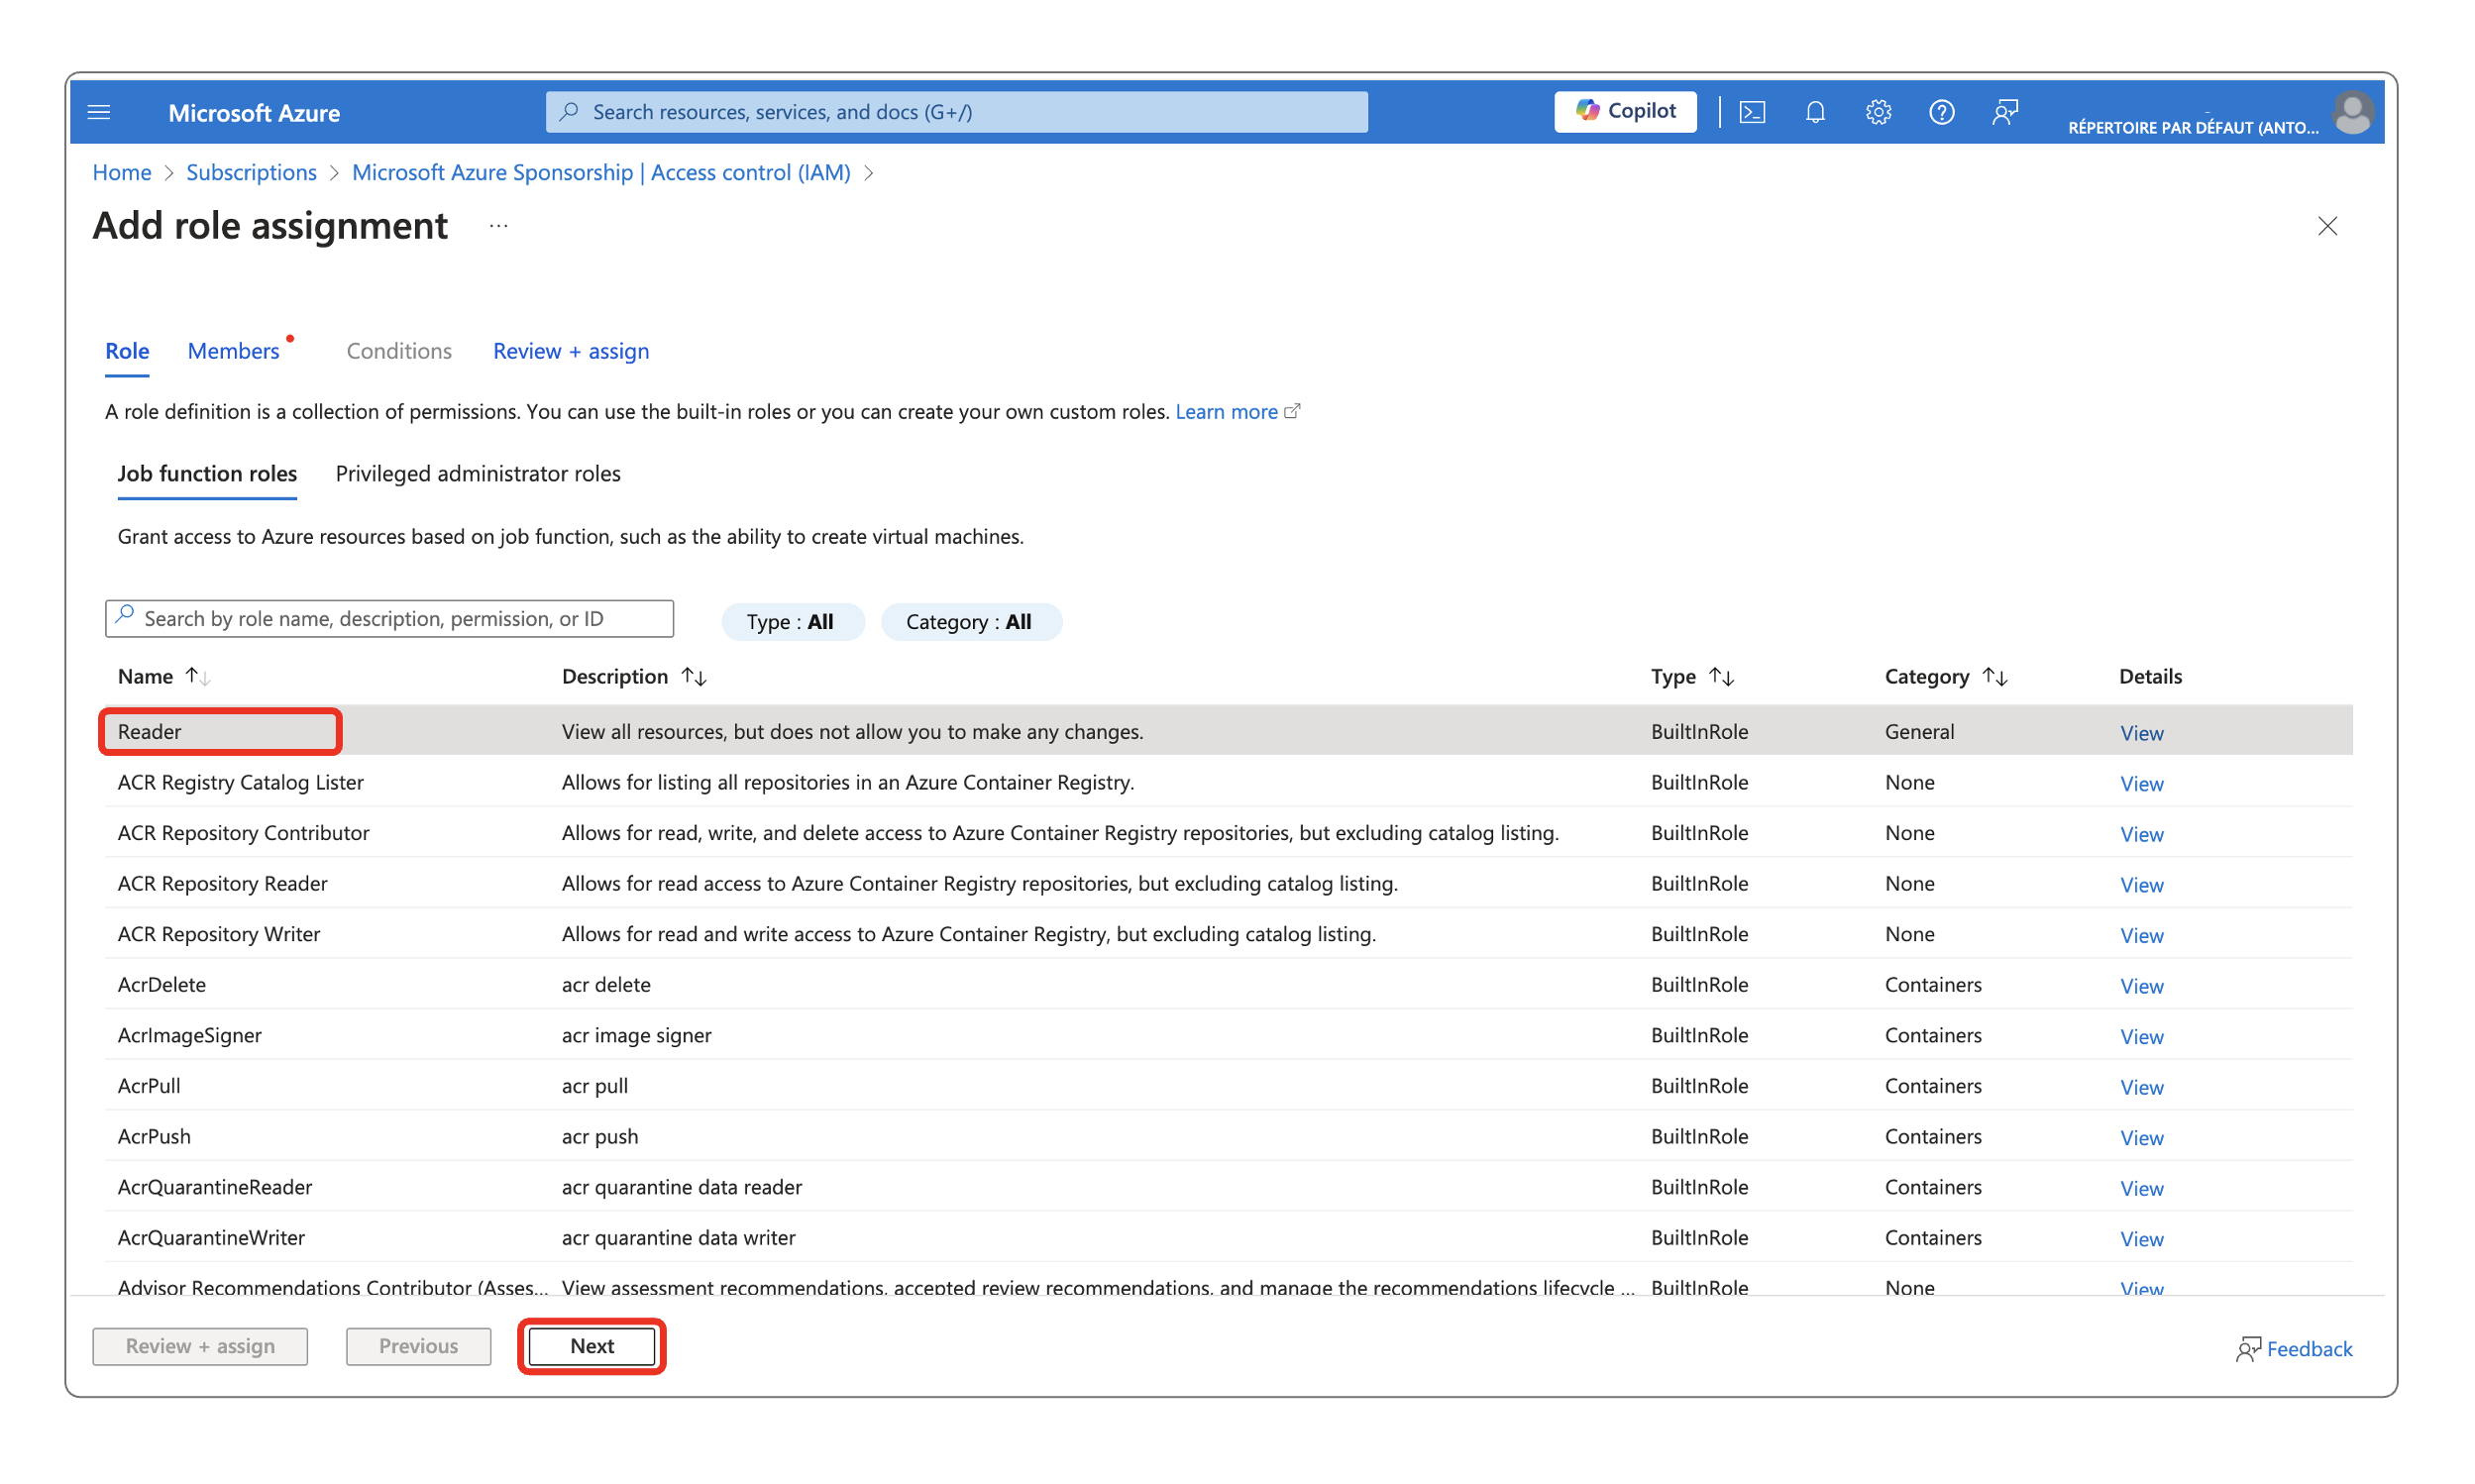Image resolution: width=2475 pixels, height=1484 pixels.
Task: Go to Home breadcrumb
Action: (122, 172)
